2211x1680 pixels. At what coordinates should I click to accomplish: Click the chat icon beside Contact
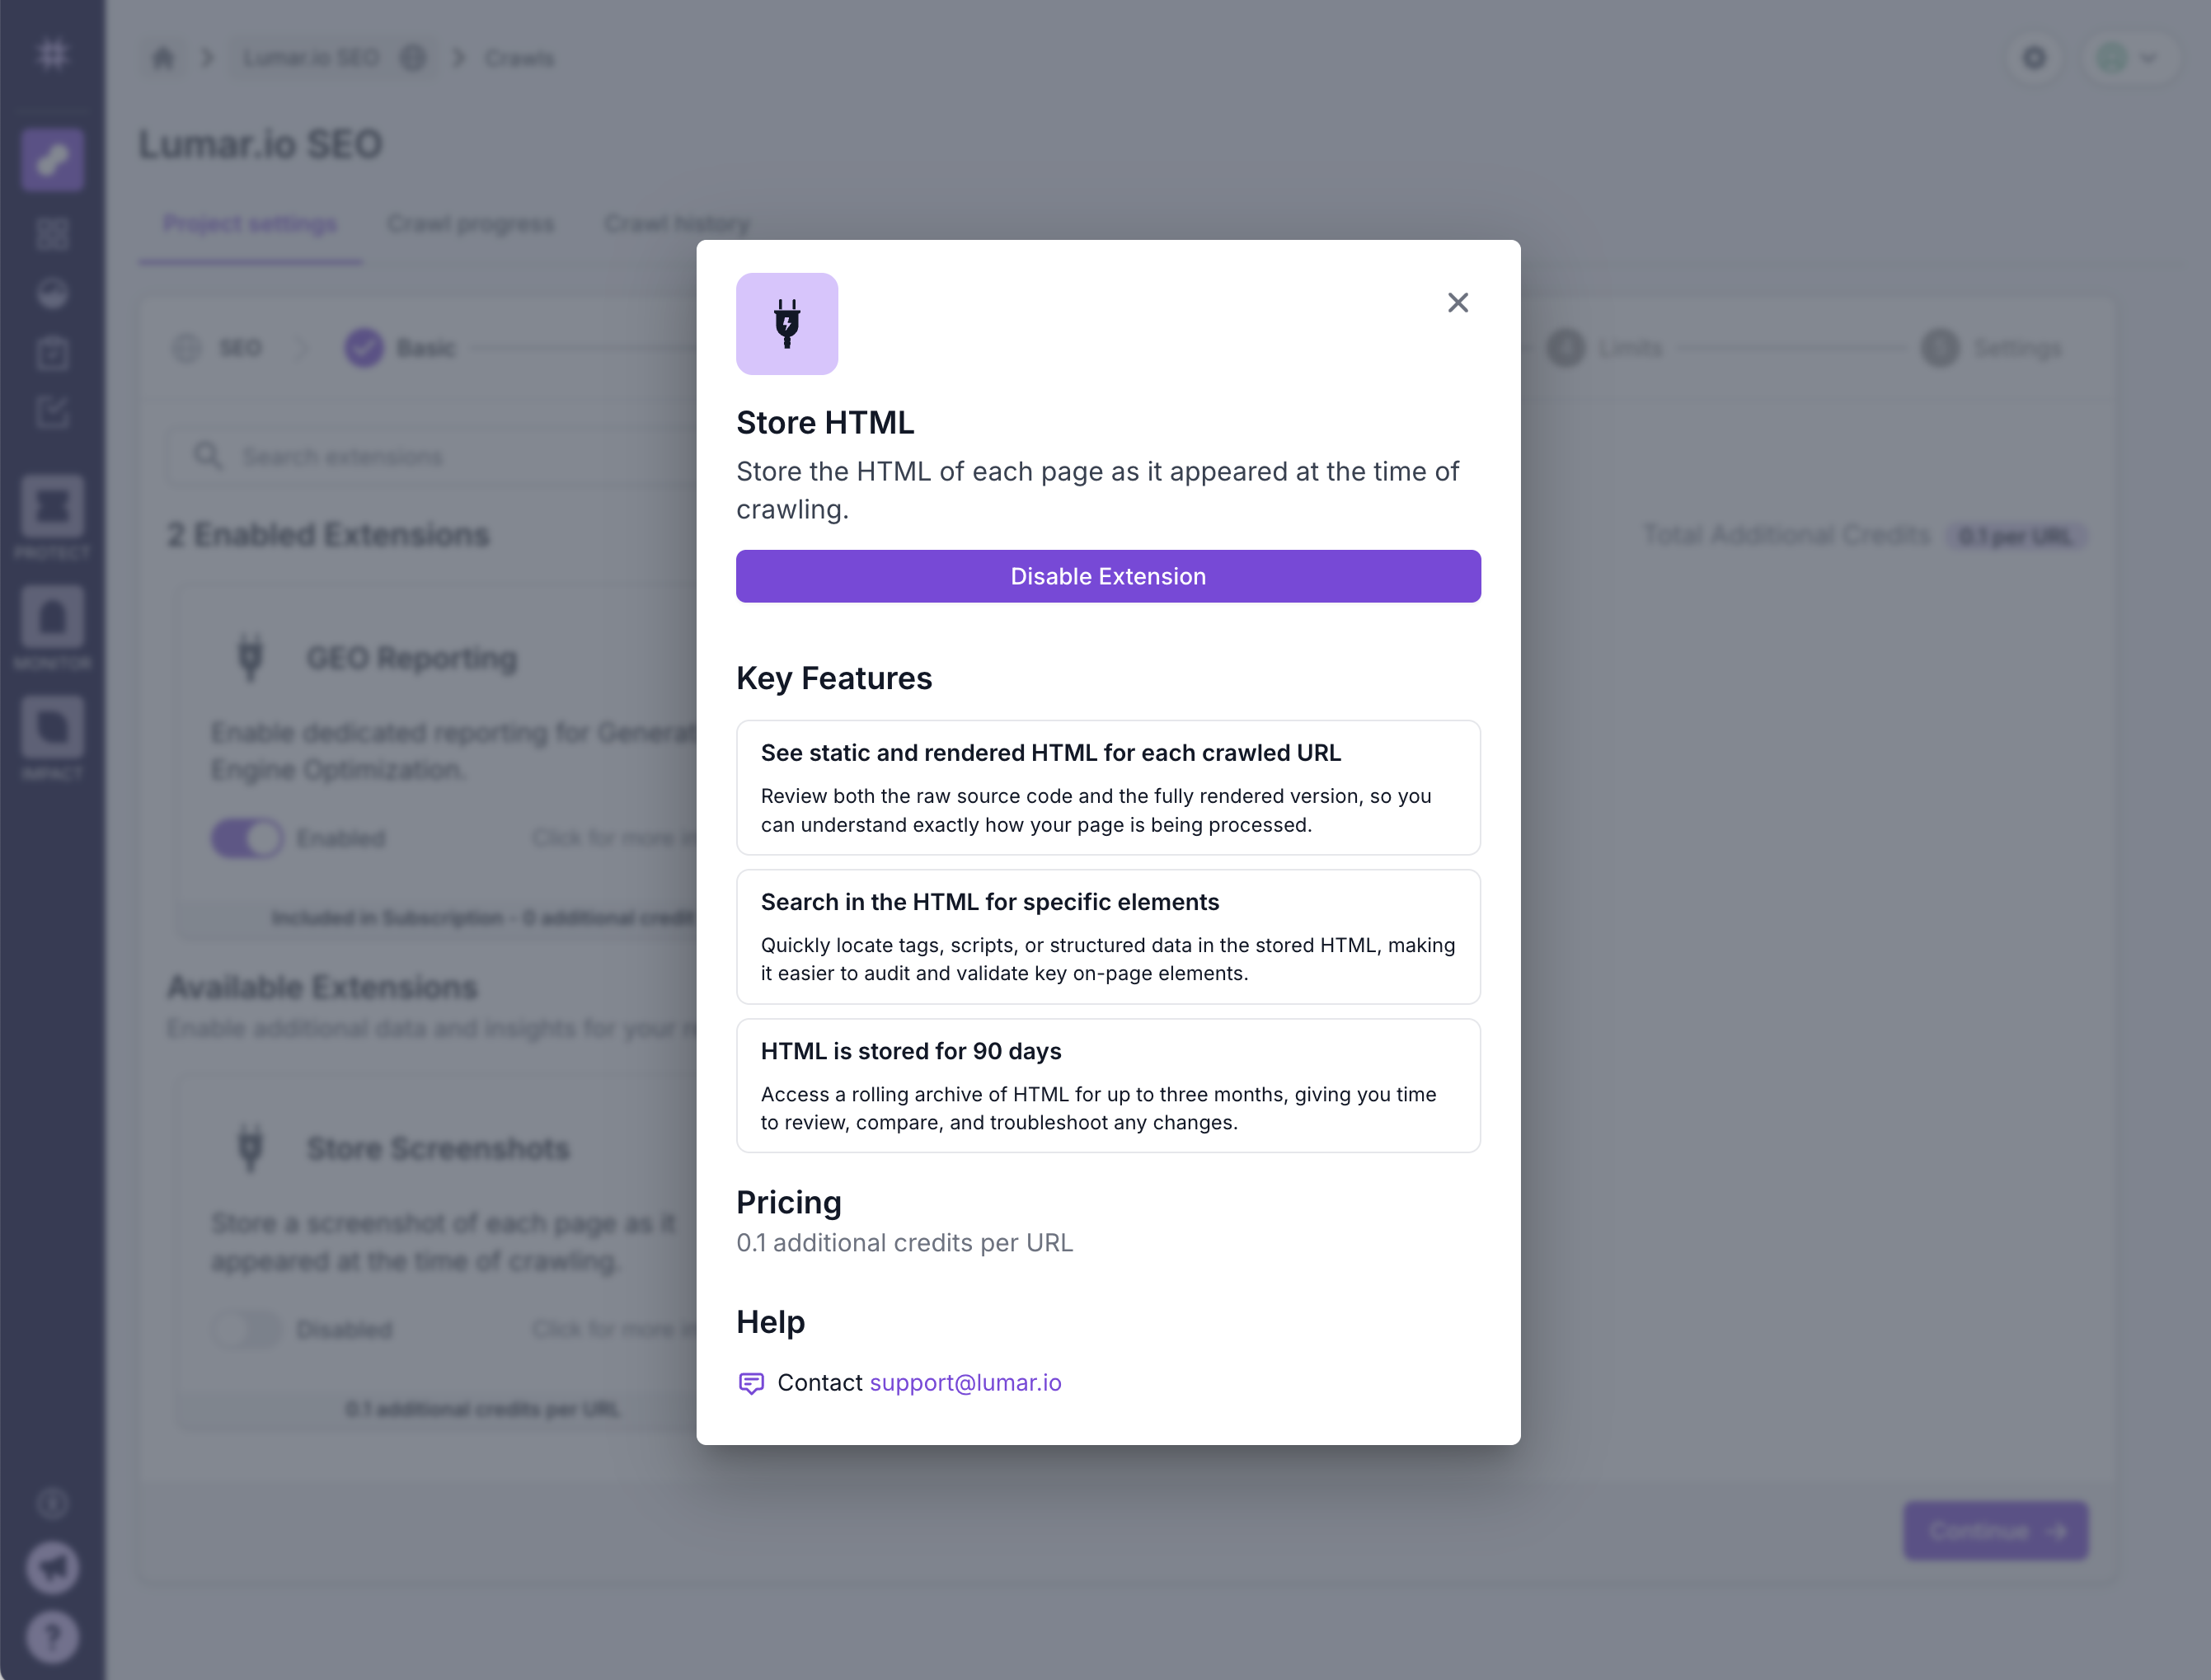(751, 1383)
